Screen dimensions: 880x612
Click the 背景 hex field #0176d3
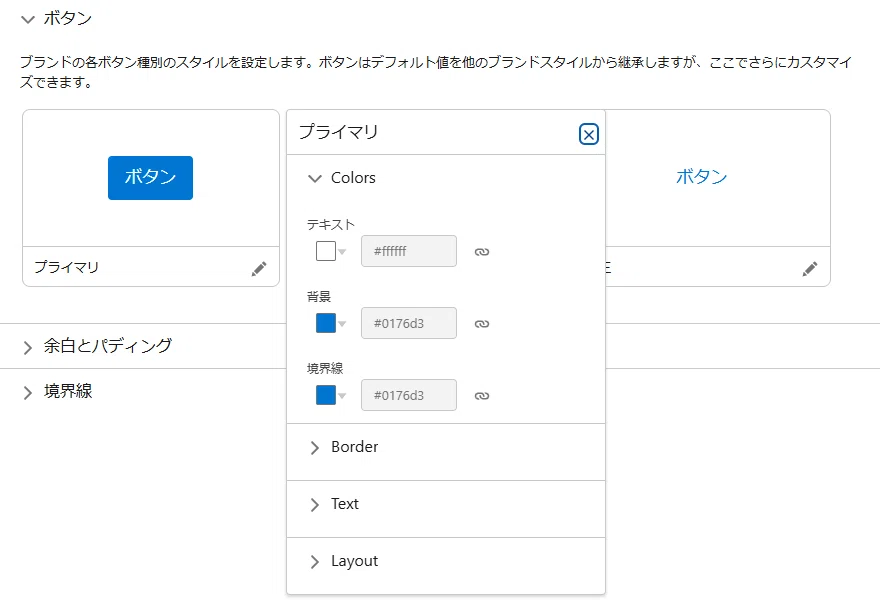click(409, 323)
